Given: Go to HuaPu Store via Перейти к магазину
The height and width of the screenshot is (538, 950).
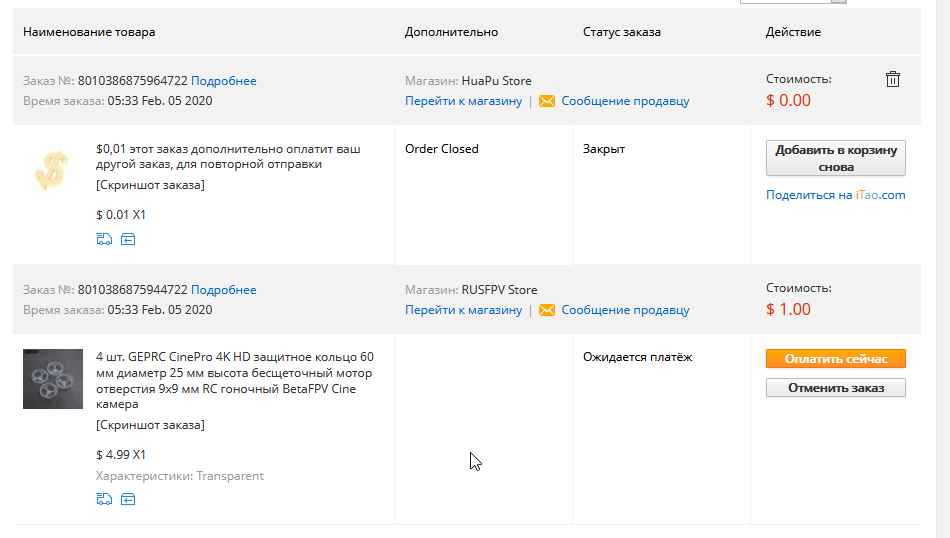Looking at the screenshot, I should point(463,101).
